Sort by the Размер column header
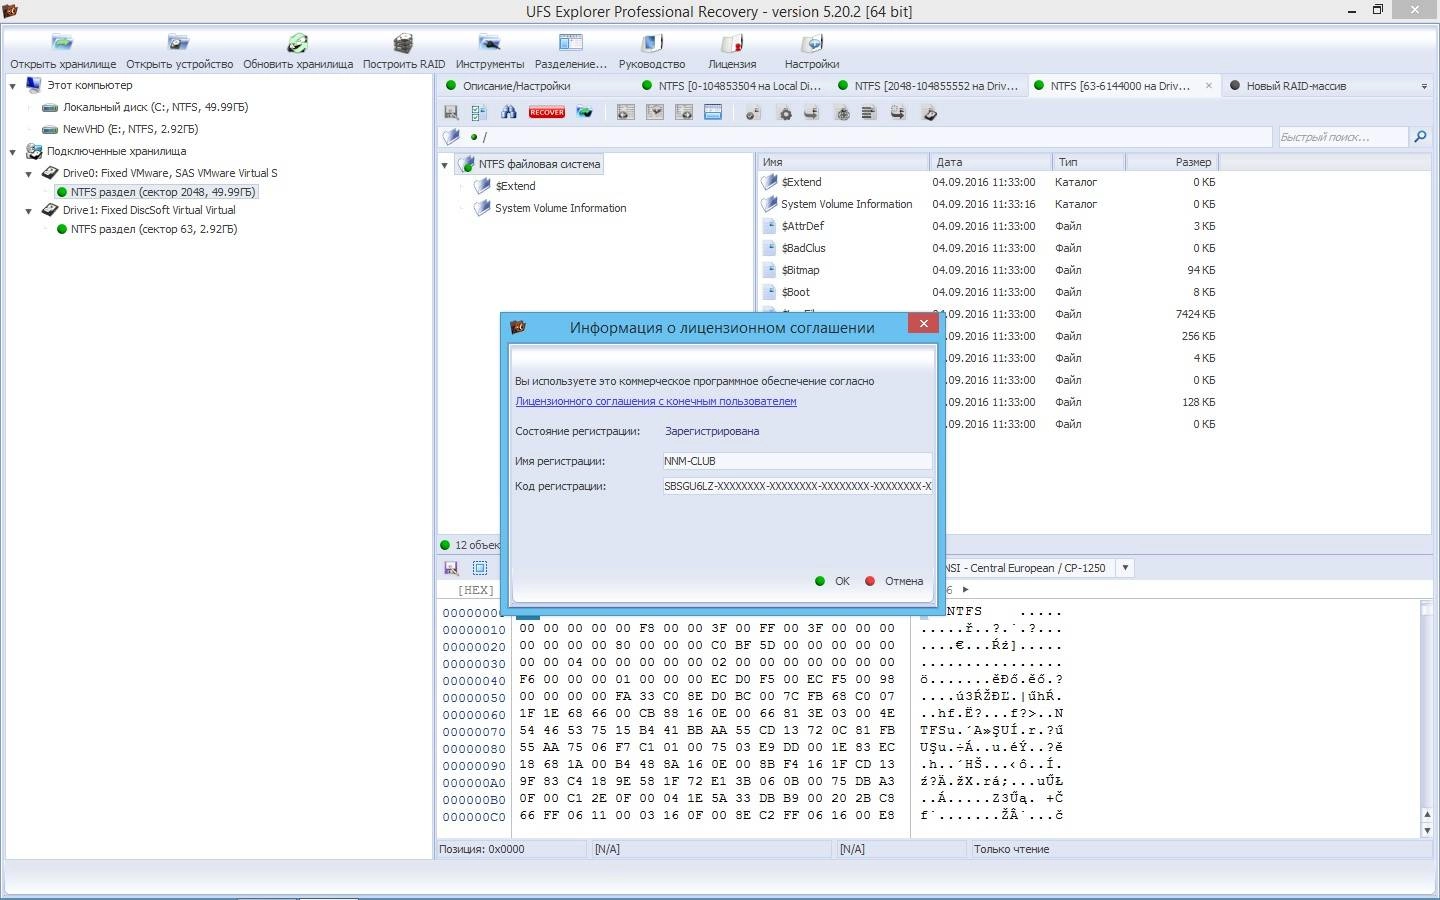 (1173, 162)
